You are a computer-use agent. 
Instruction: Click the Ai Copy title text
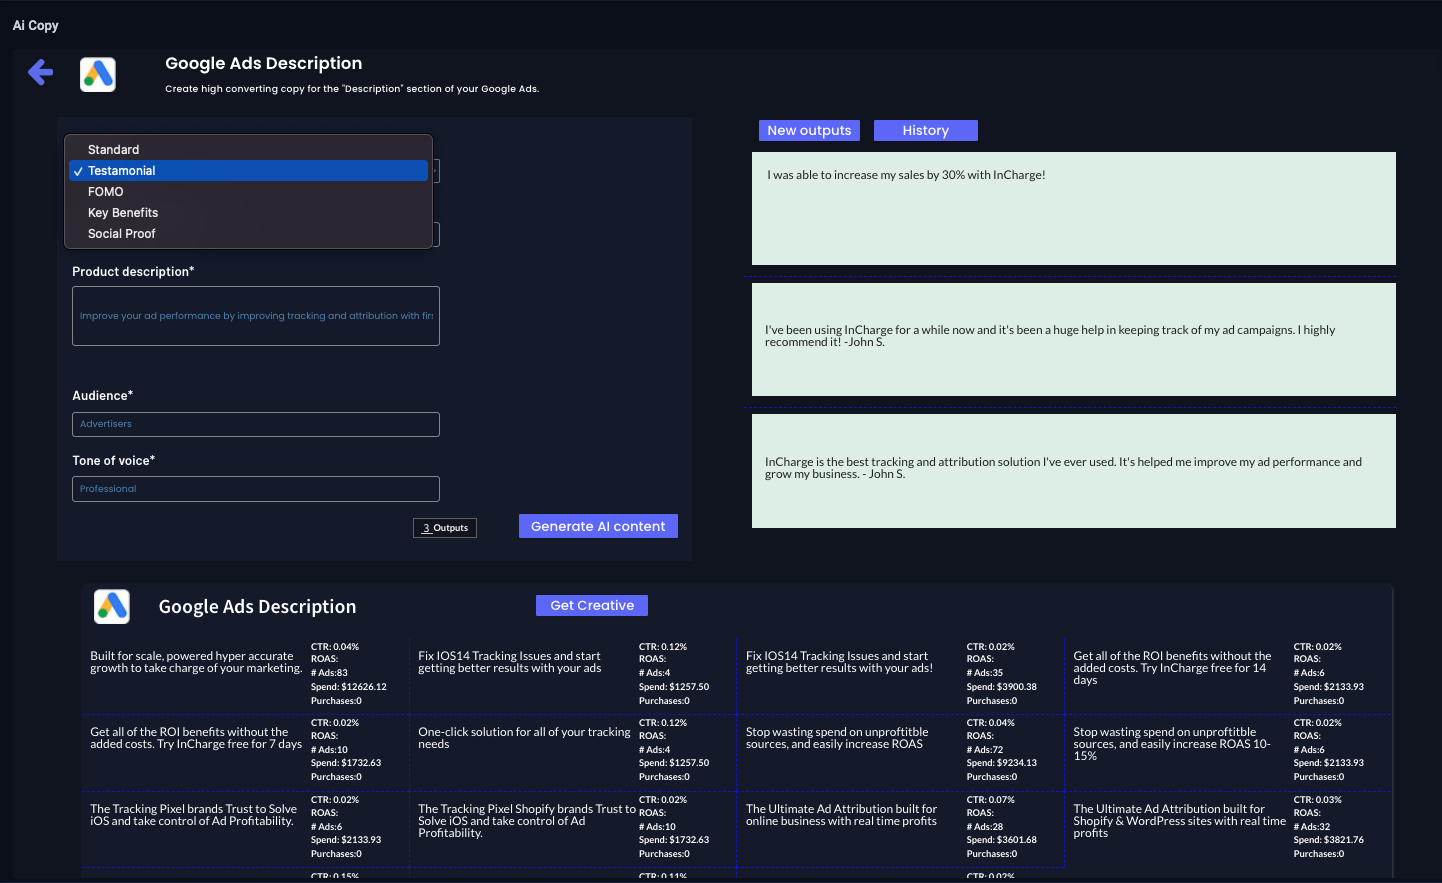(x=36, y=26)
